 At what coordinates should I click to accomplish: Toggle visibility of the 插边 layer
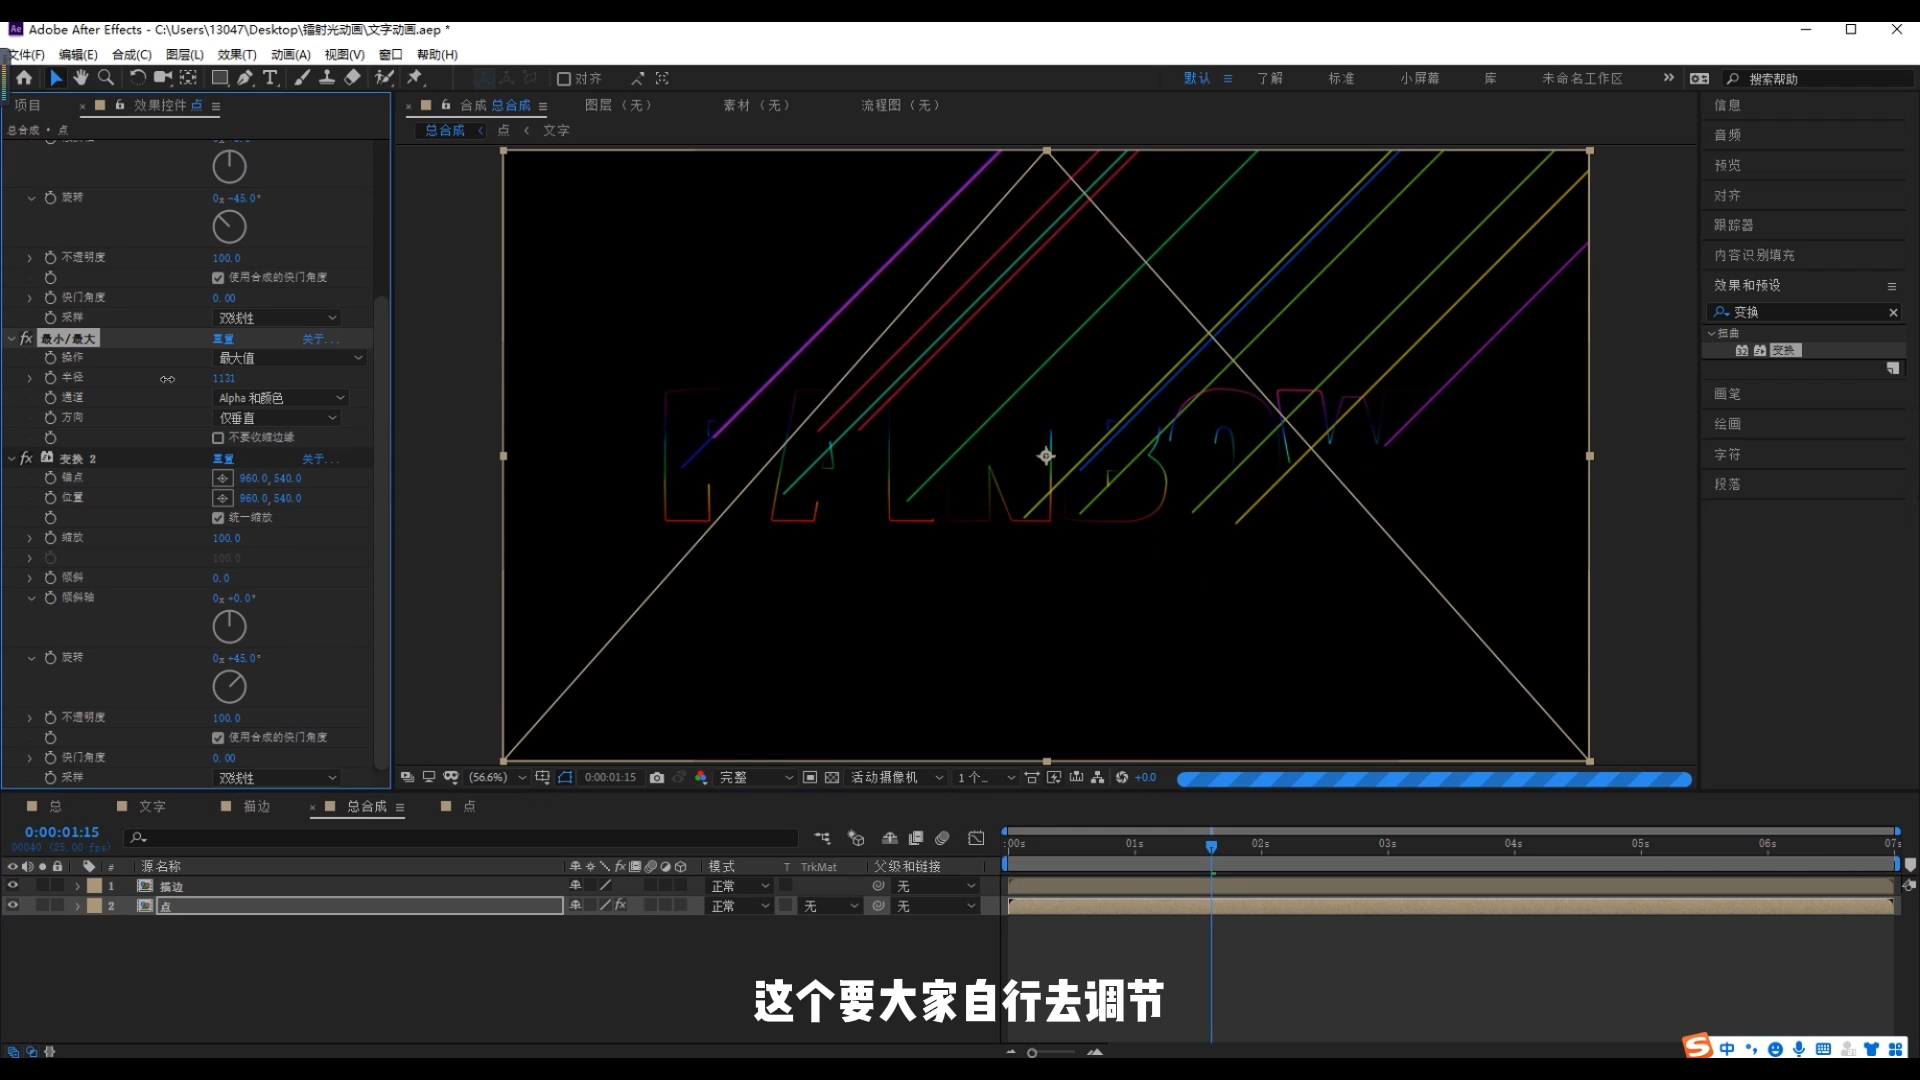[x=12, y=885]
